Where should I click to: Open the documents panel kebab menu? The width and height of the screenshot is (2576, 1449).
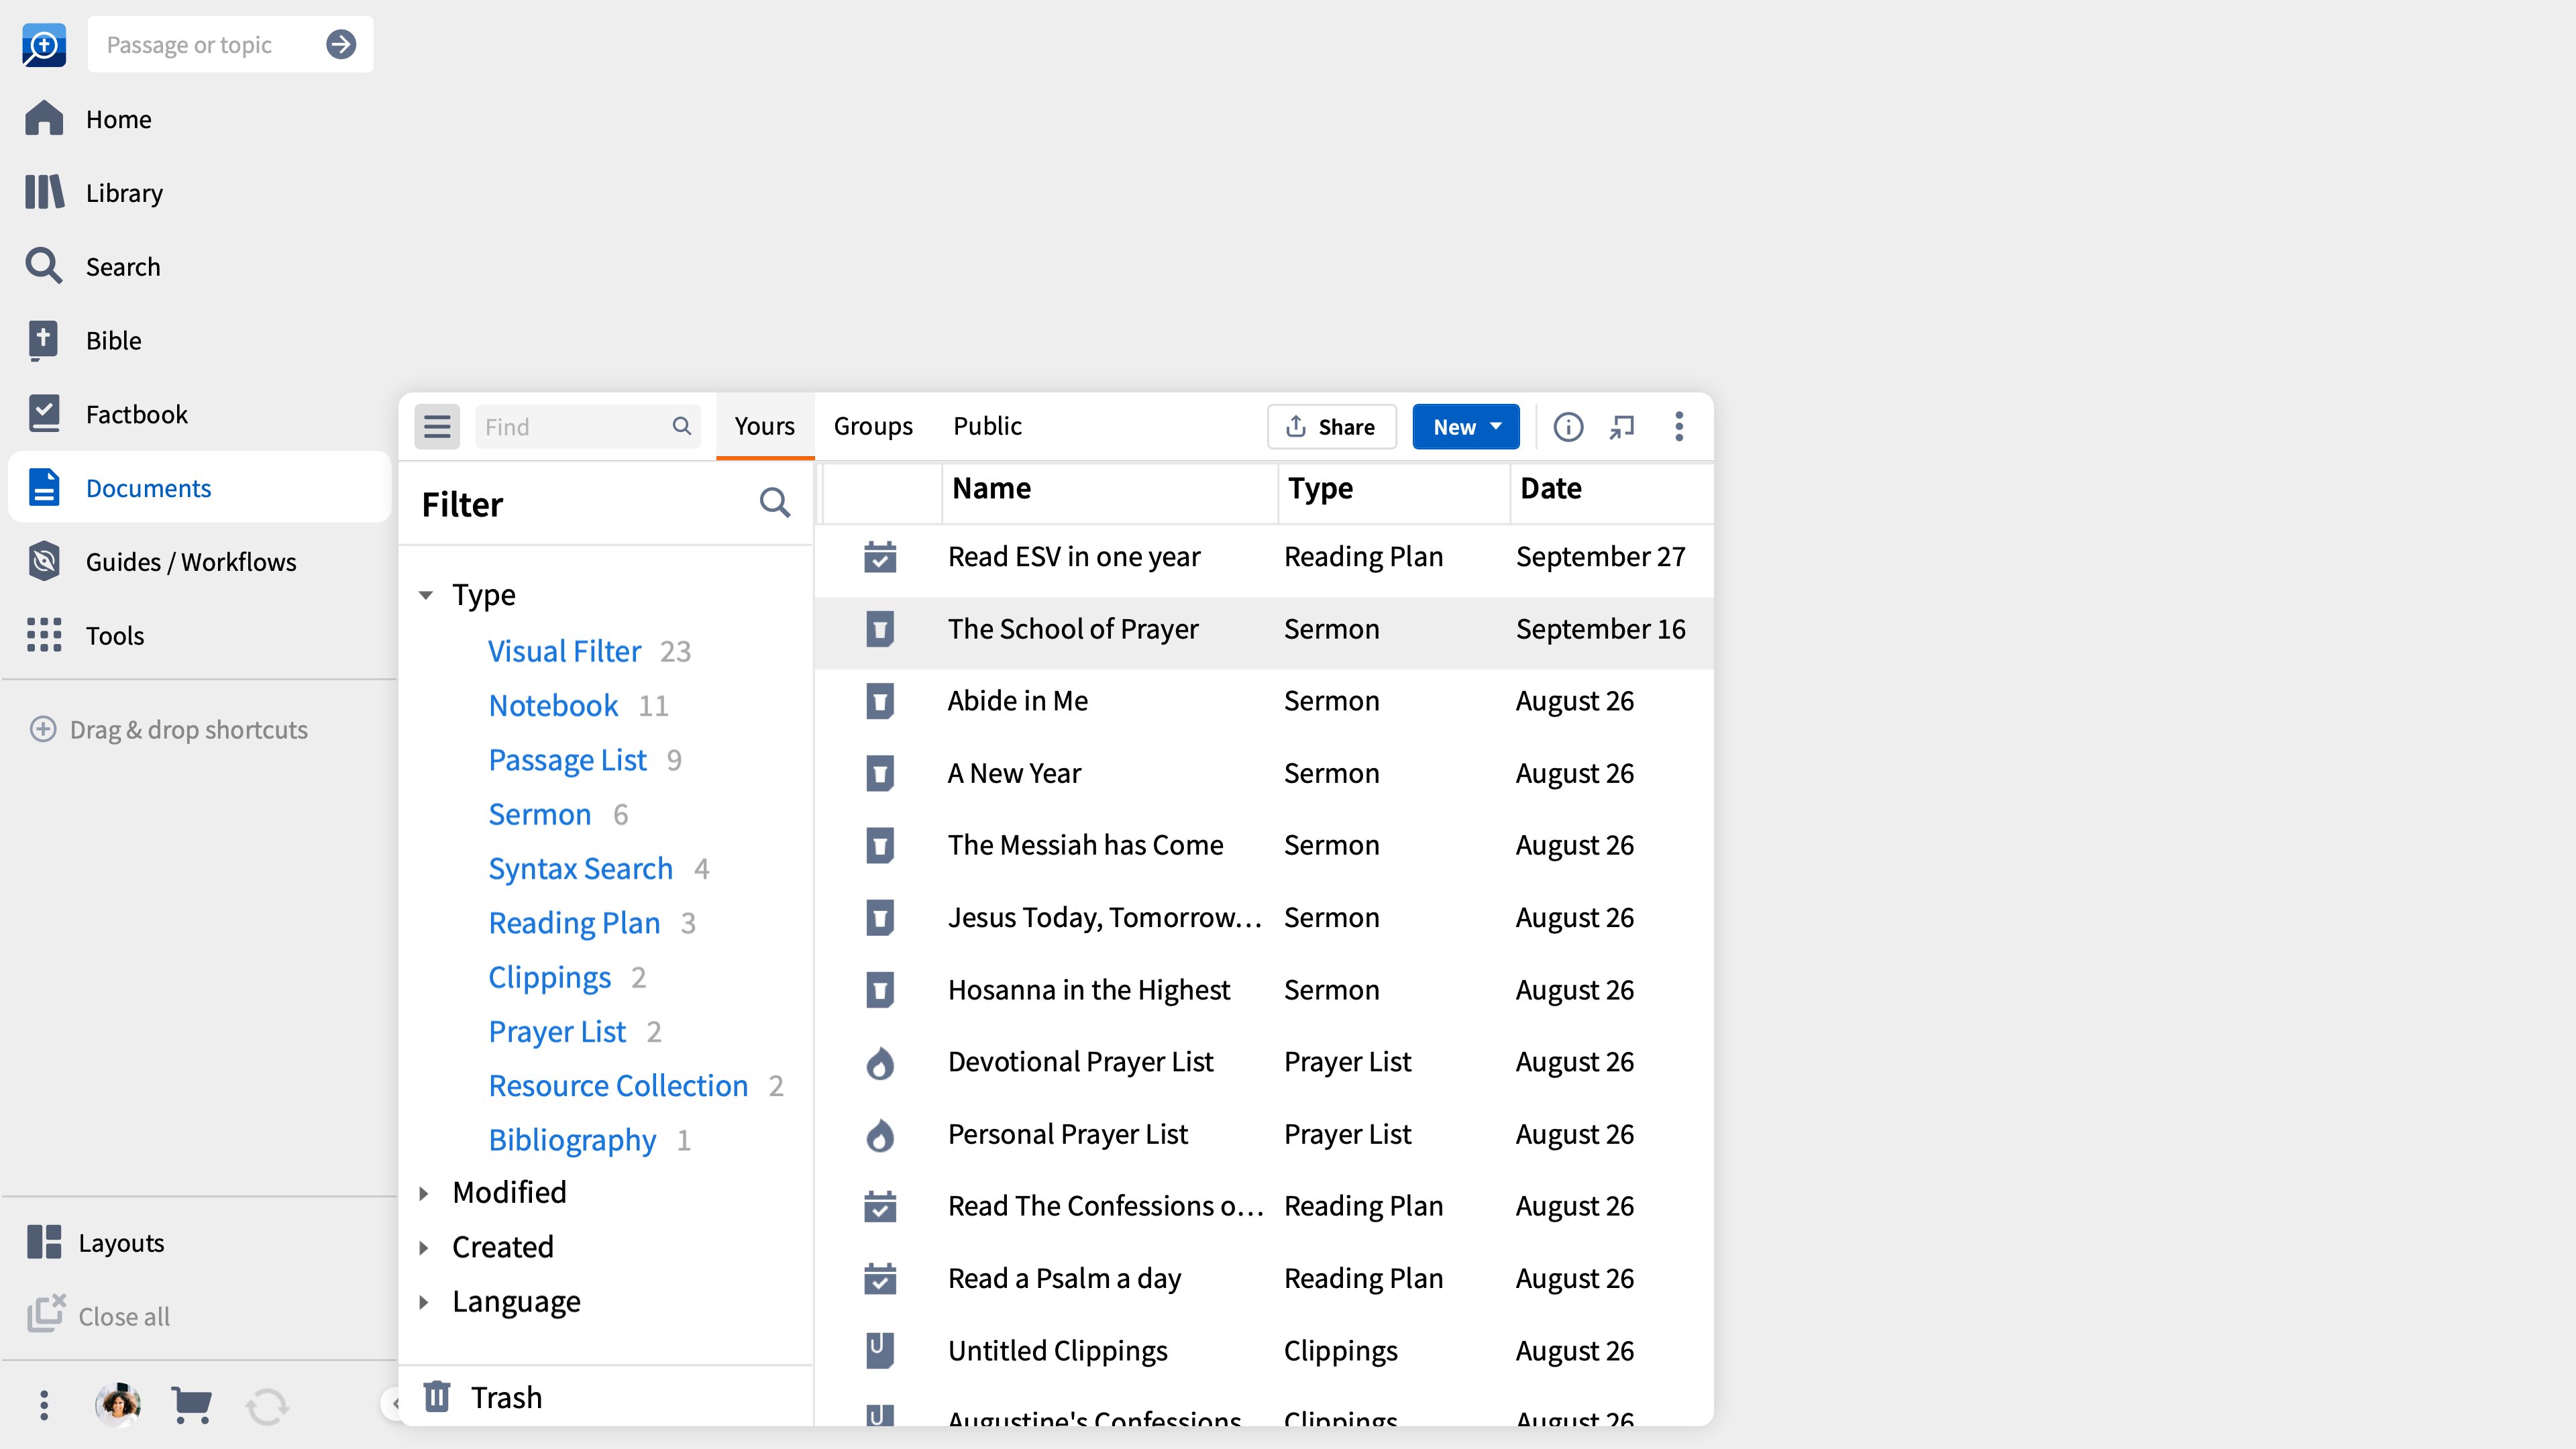click(x=1679, y=427)
